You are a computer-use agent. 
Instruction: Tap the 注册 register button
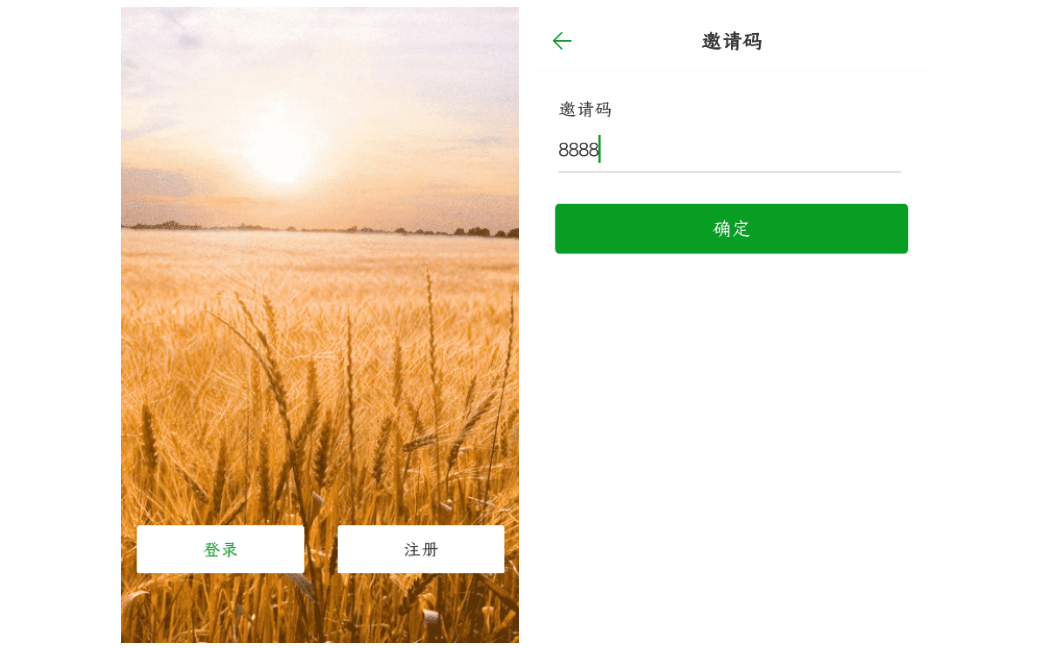[421, 549]
